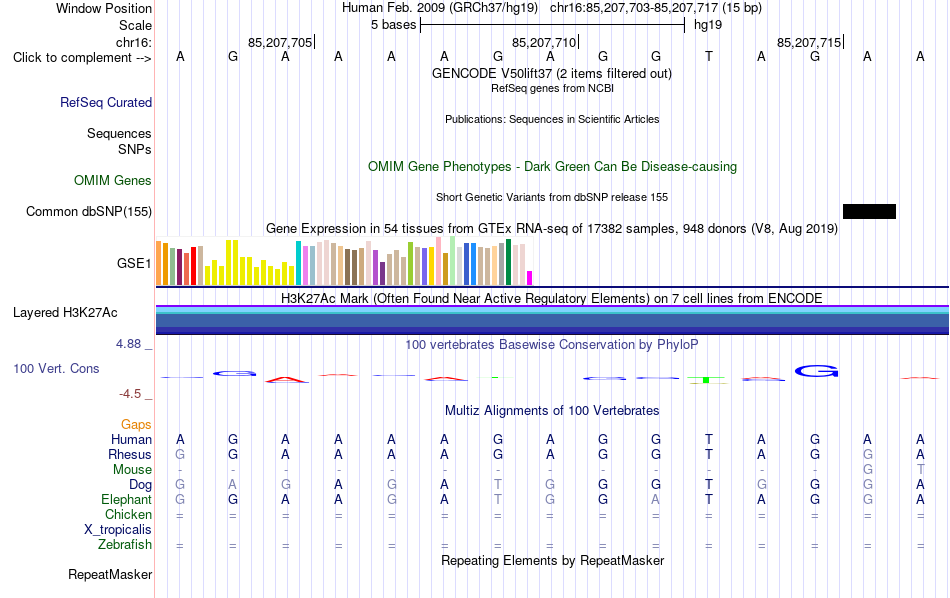Click 'Publications: Sequences in Scientific Articles' title

tap(552, 119)
